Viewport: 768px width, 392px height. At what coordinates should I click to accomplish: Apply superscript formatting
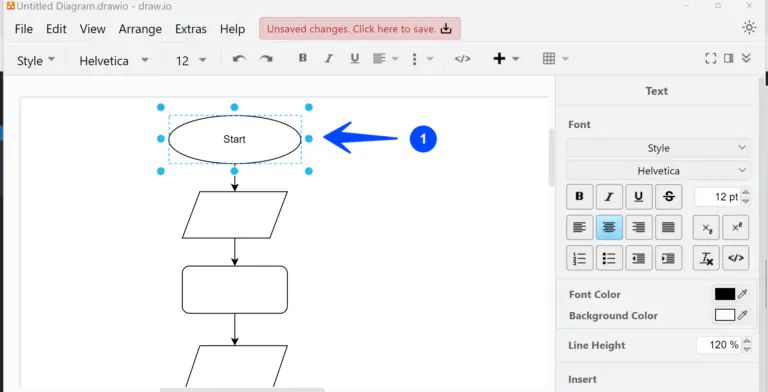point(736,227)
